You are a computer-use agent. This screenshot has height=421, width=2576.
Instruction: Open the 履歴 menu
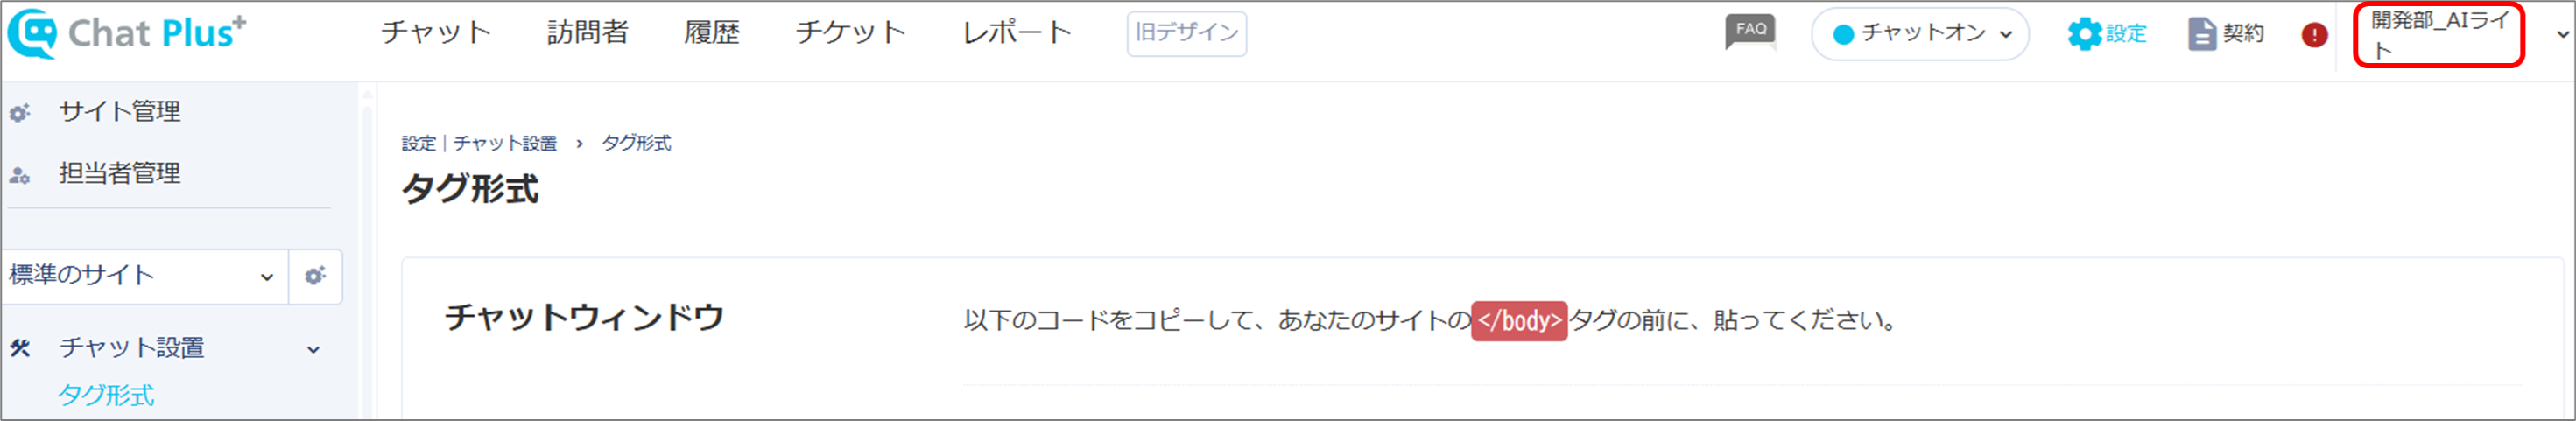[x=711, y=32]
